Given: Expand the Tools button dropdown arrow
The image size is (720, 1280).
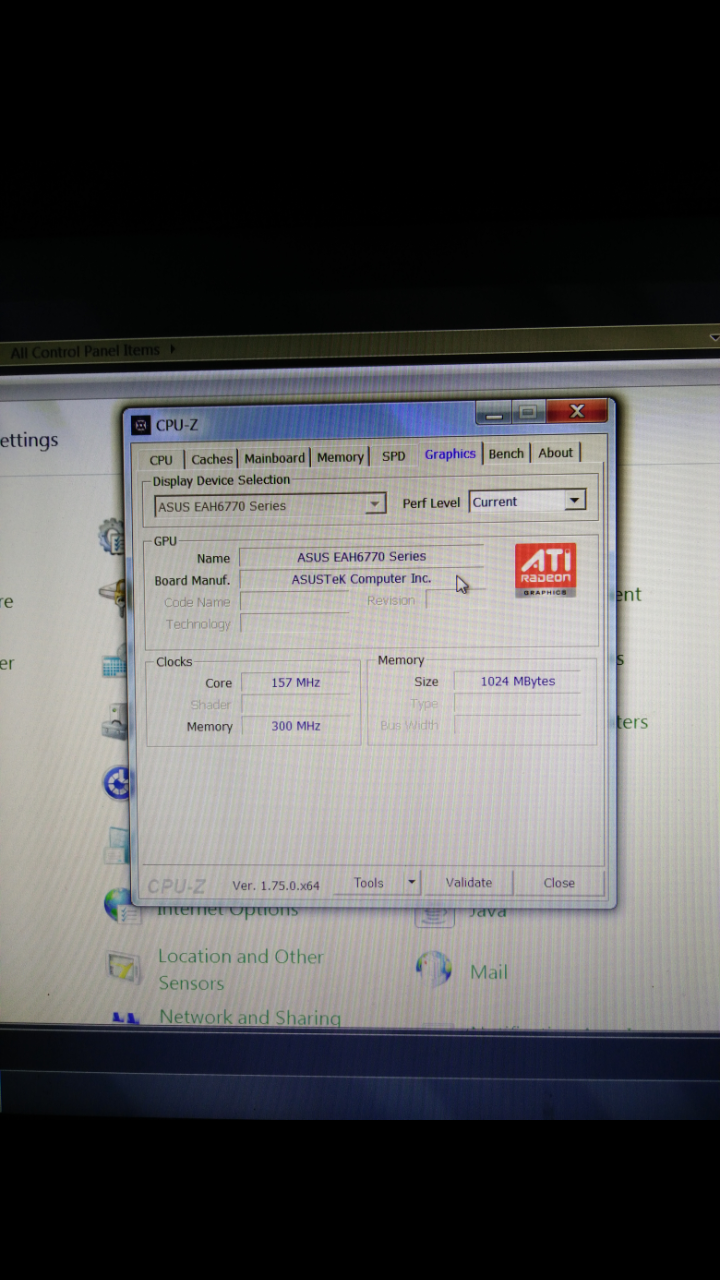Looking at the screenshot, I should pyautogui.click(x=411, y=882).
